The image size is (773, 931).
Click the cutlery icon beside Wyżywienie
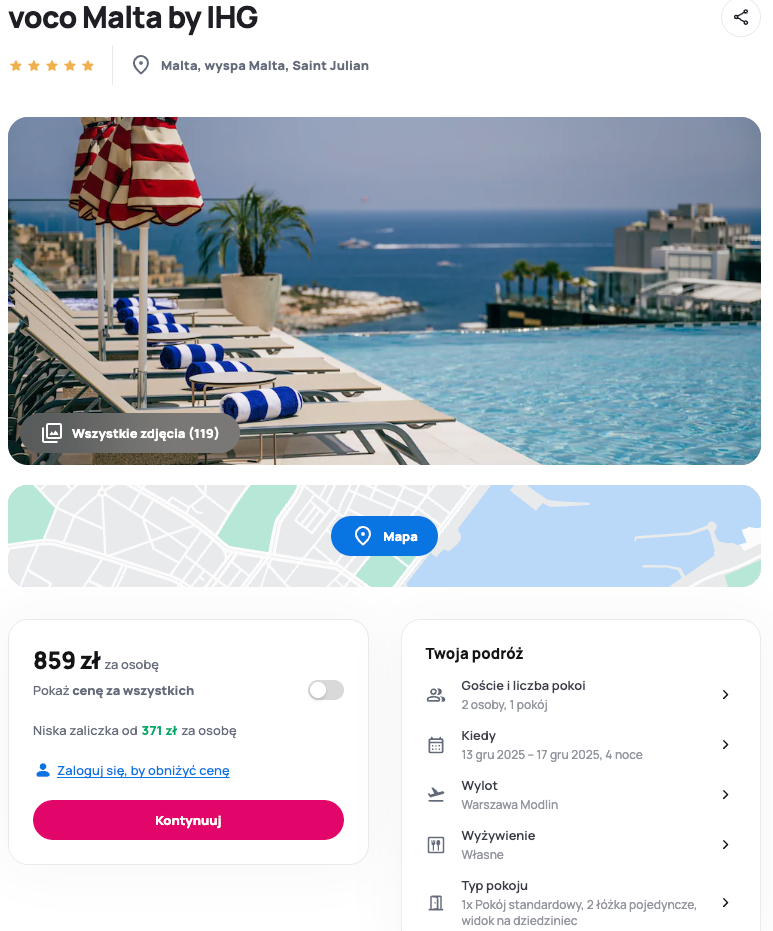[x=436, y=844]
